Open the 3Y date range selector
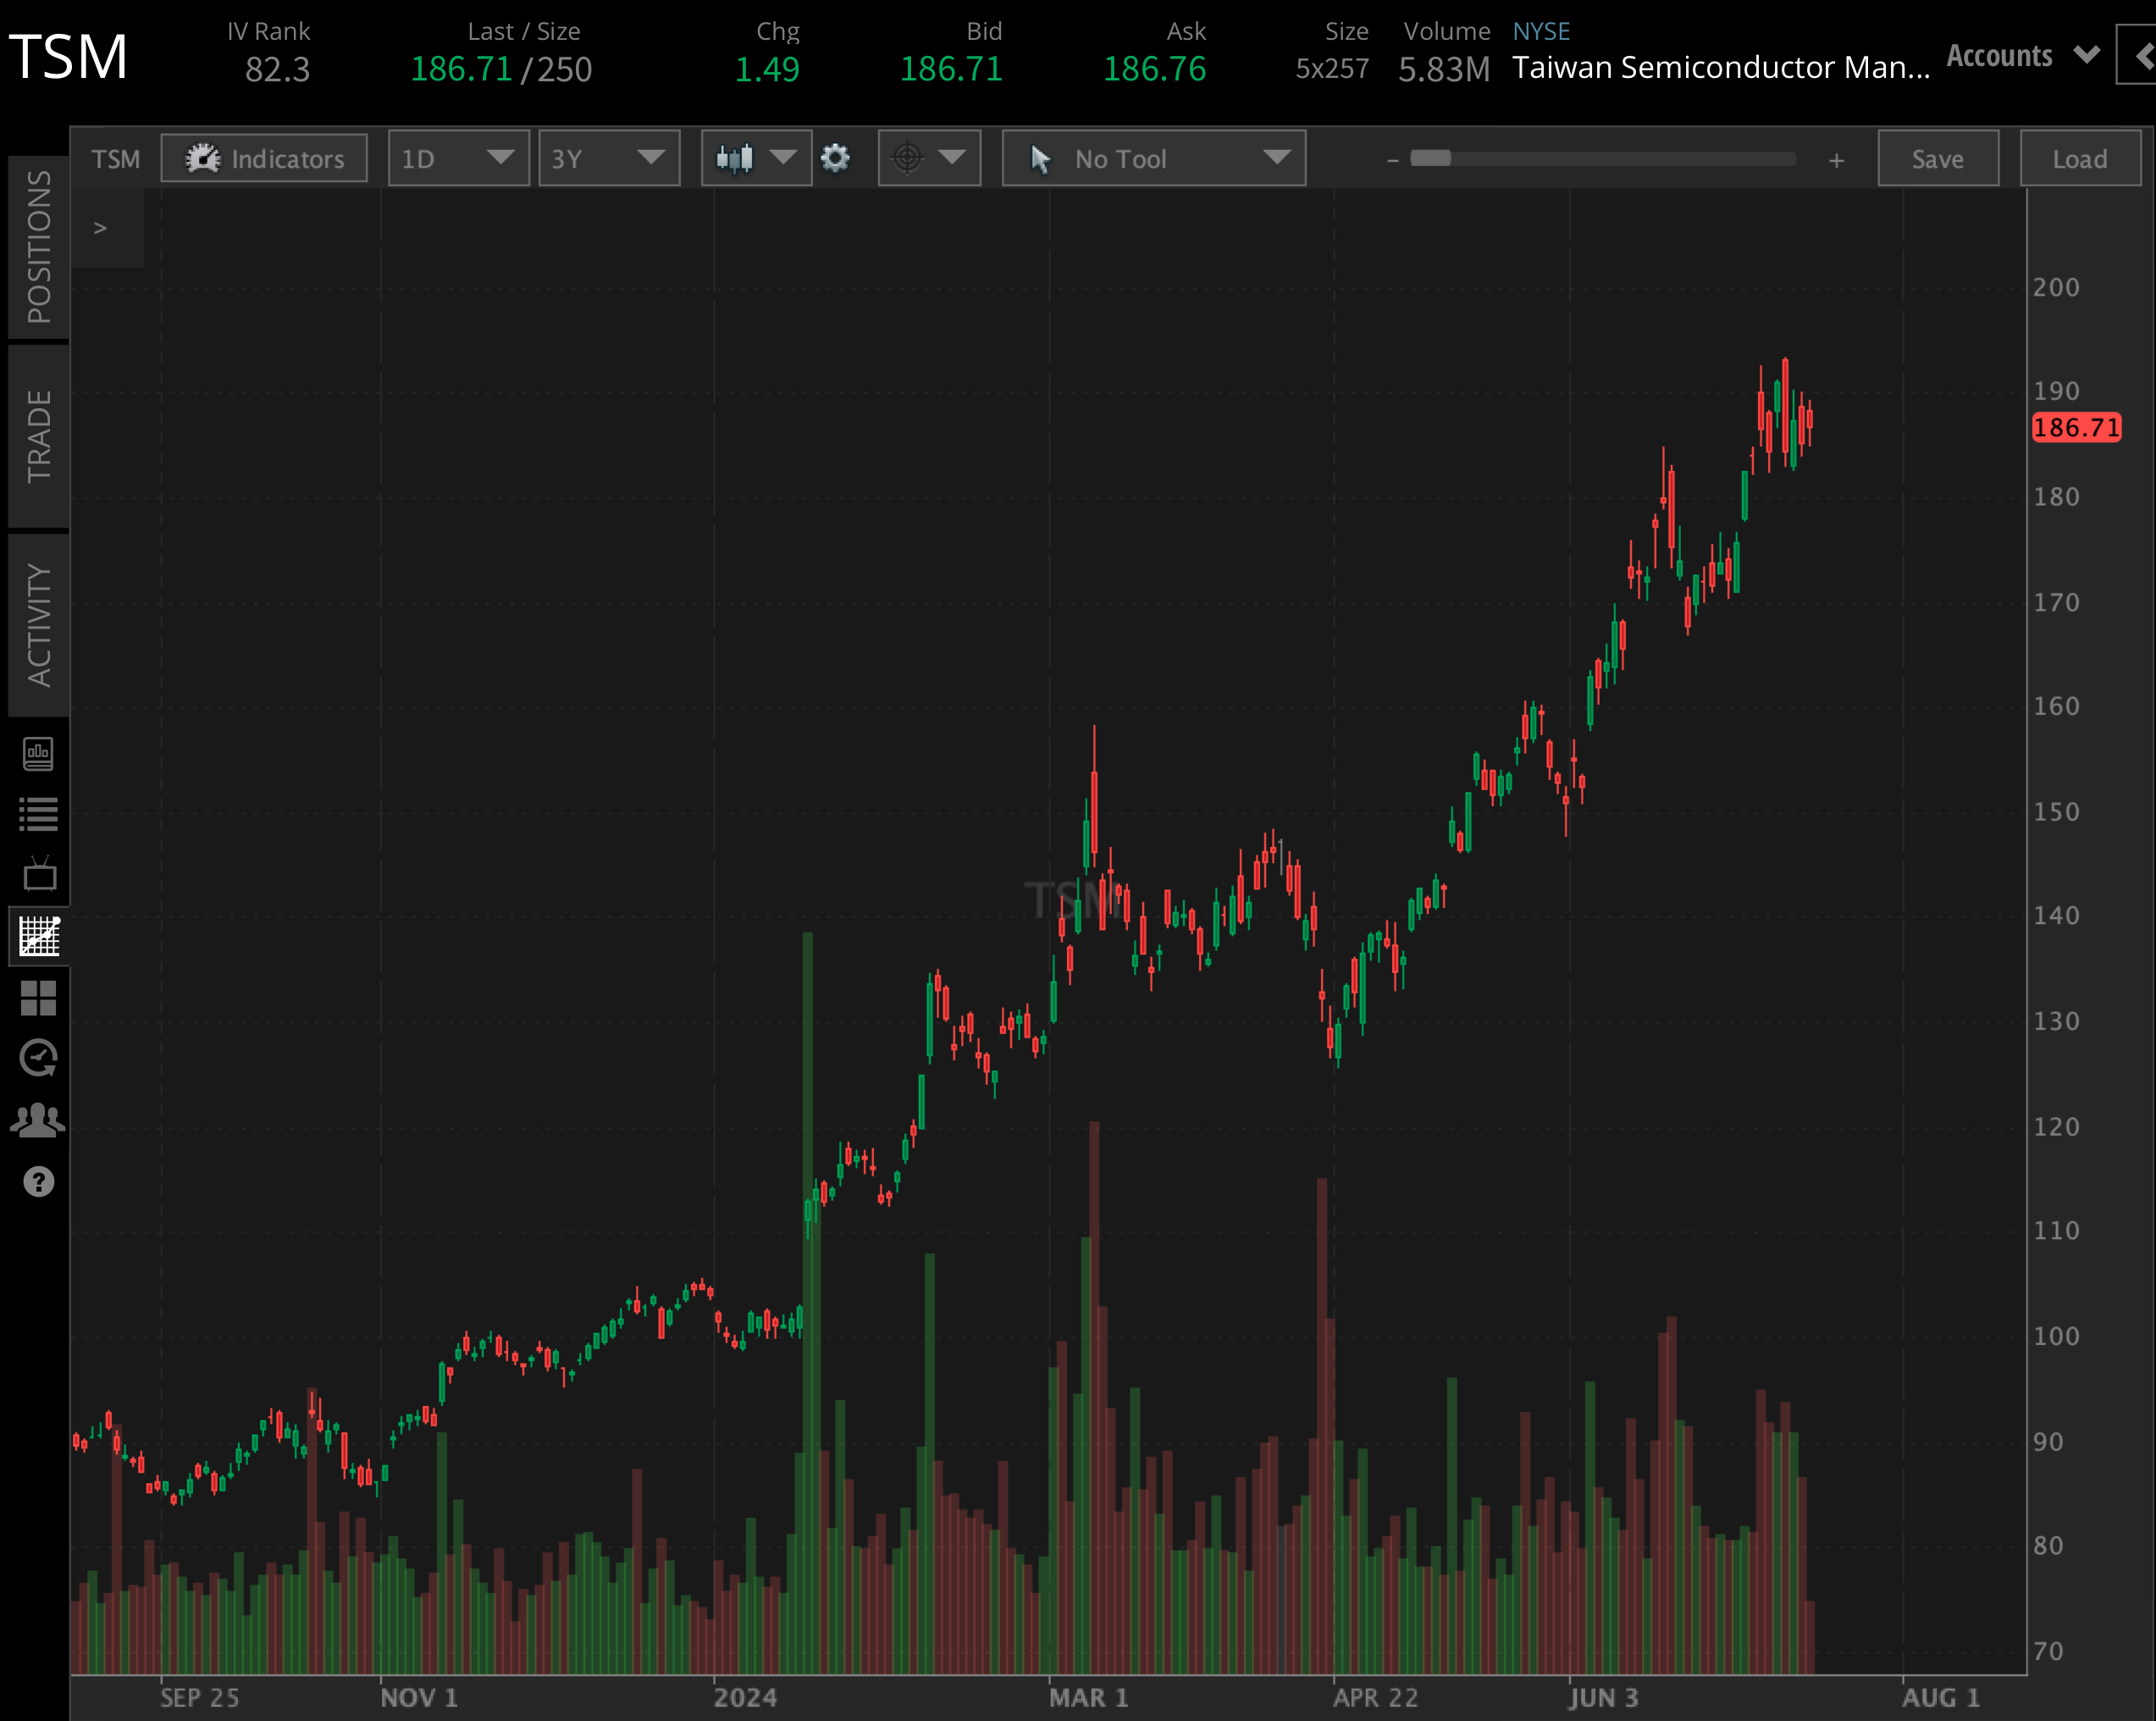The image size is (2156, 1721). (x=609, y=158)
